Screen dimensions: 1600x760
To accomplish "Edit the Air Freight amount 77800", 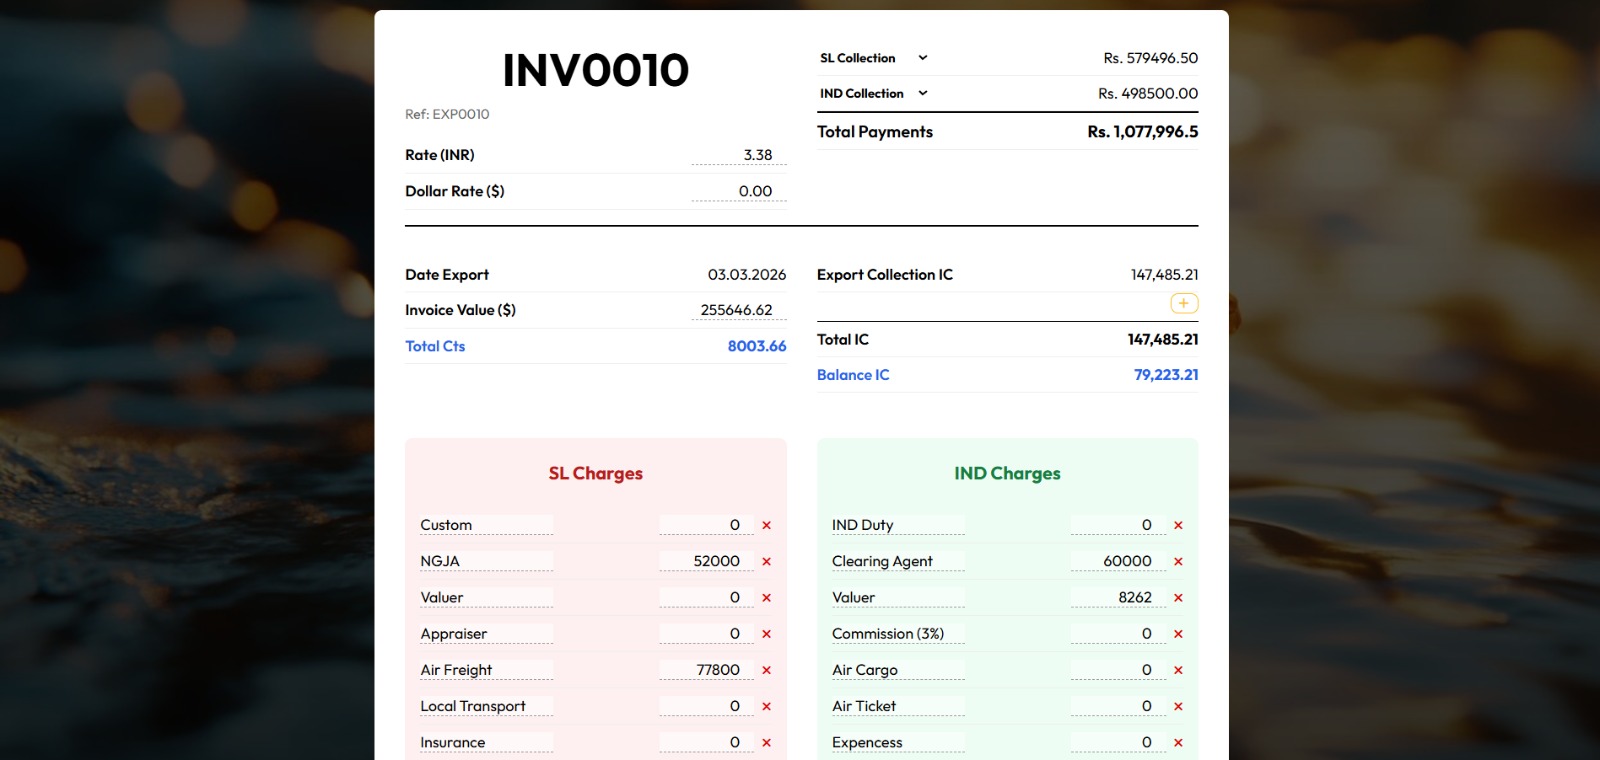I will 707,670.
